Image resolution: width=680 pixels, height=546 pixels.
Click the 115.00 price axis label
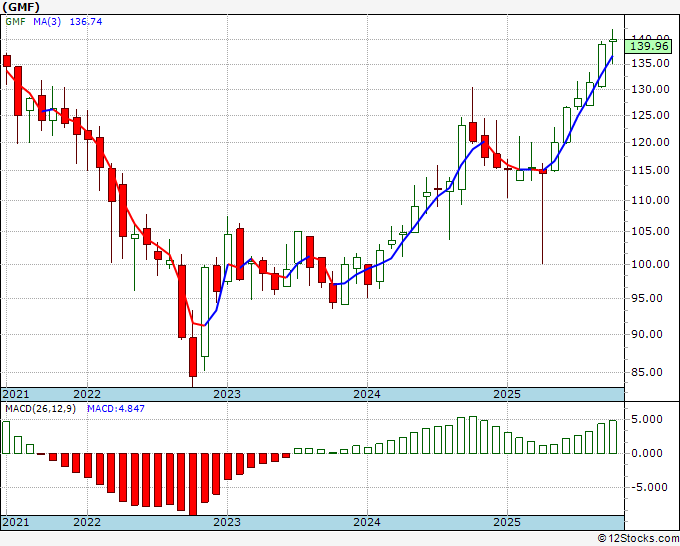pos(649,170)
